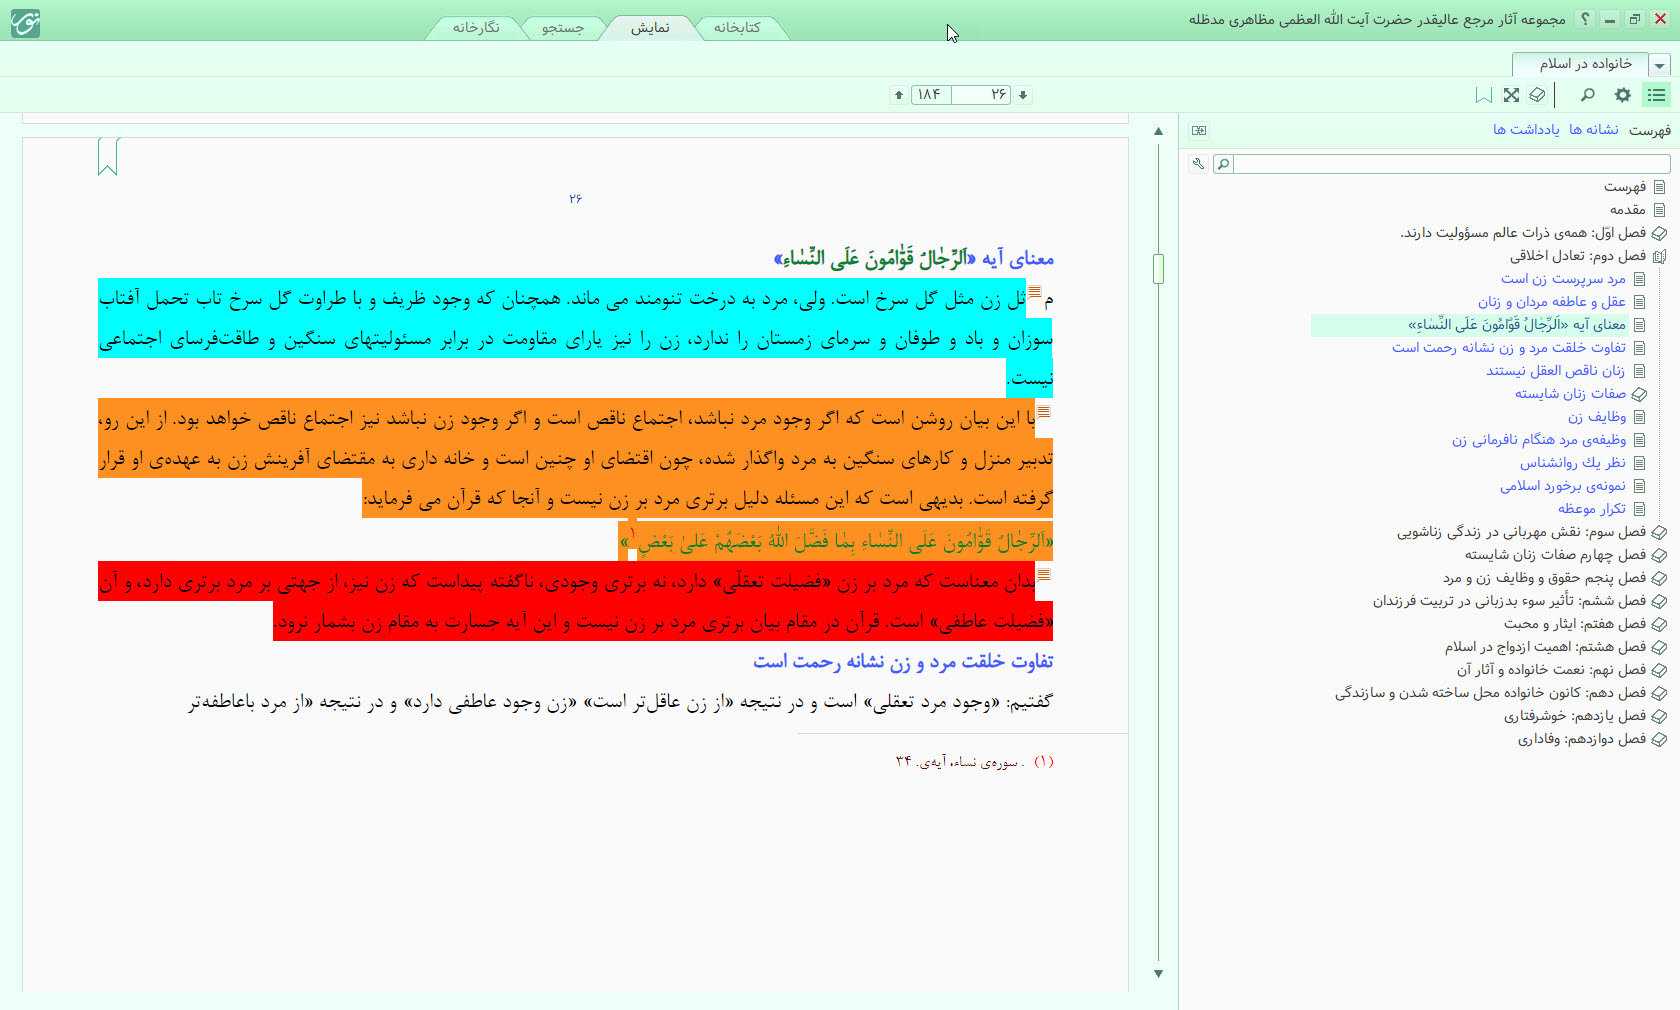Collapse the side panel with the arrow box icon
The height and width of the screenshot is (1010, 1680).
(x=1199, y=130)
